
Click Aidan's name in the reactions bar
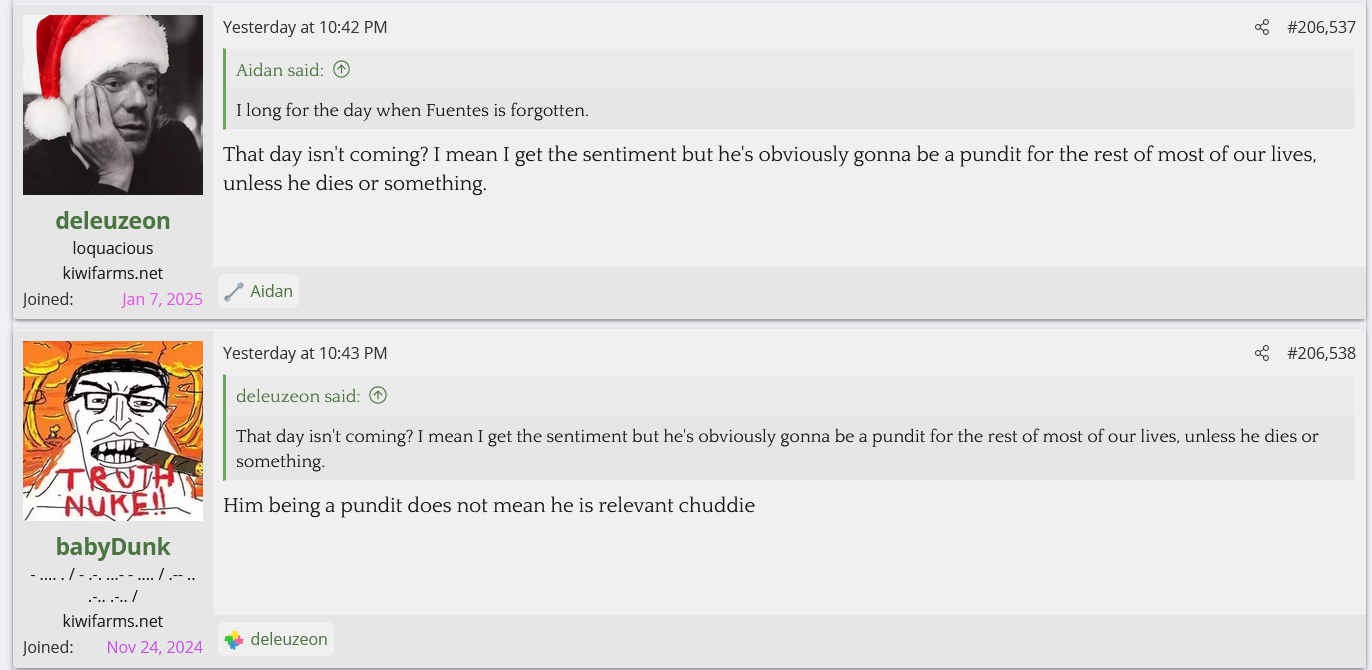[x=272, y=292]
